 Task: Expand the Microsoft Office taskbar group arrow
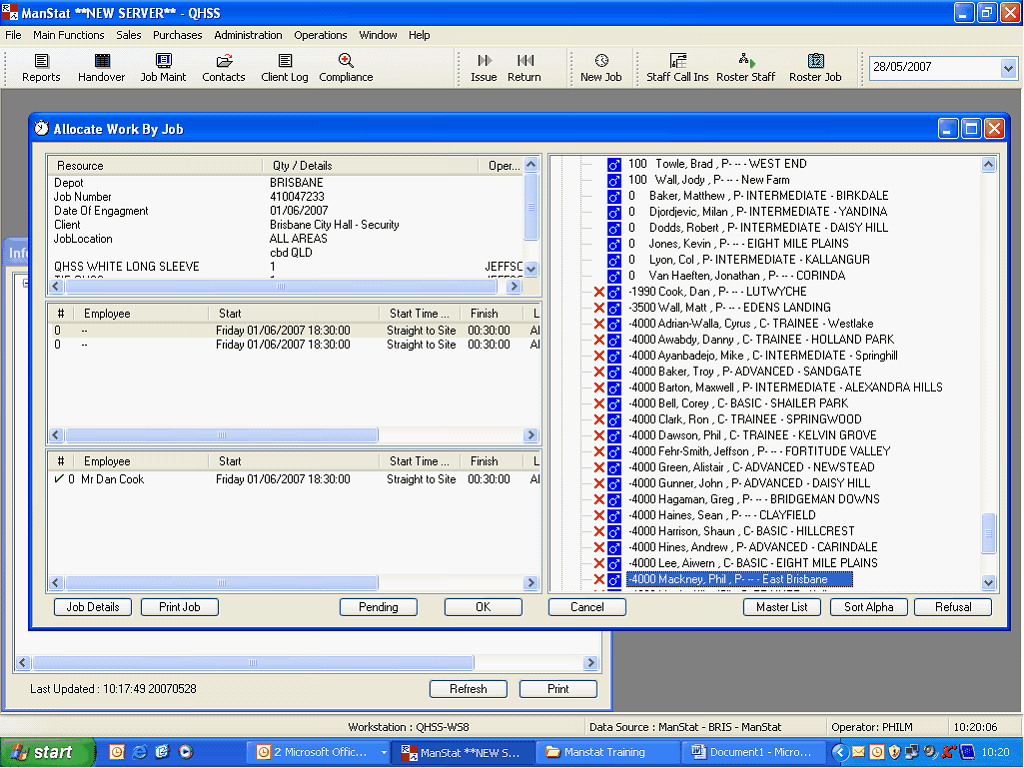384,752
